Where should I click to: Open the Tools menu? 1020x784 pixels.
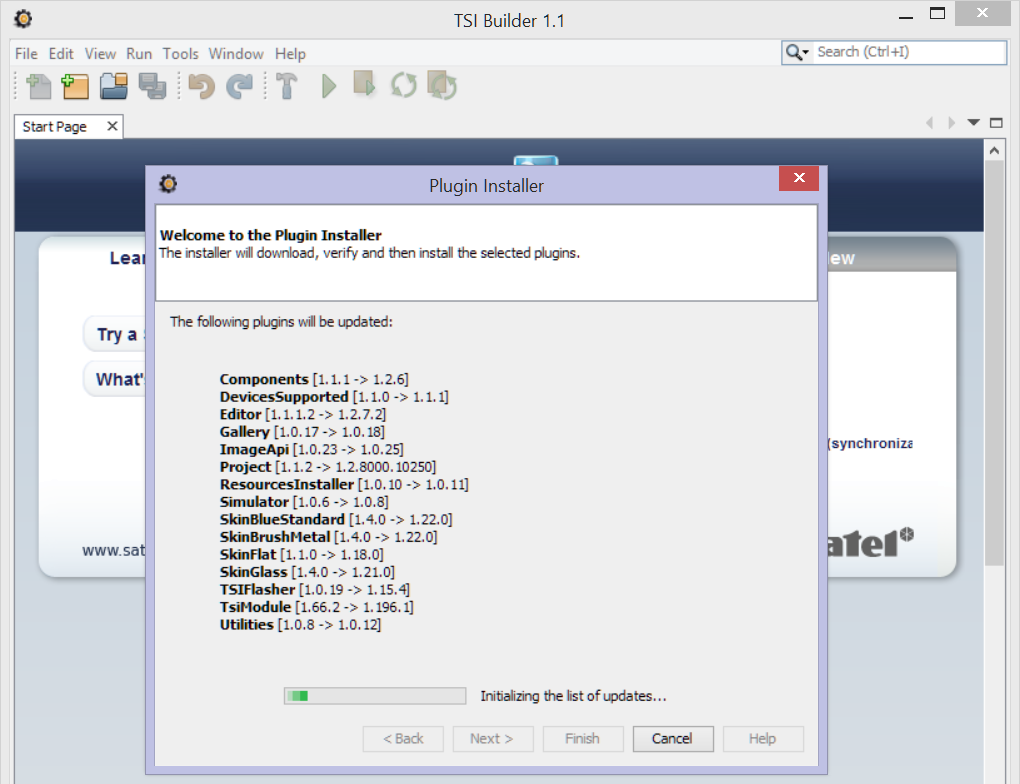180,54
